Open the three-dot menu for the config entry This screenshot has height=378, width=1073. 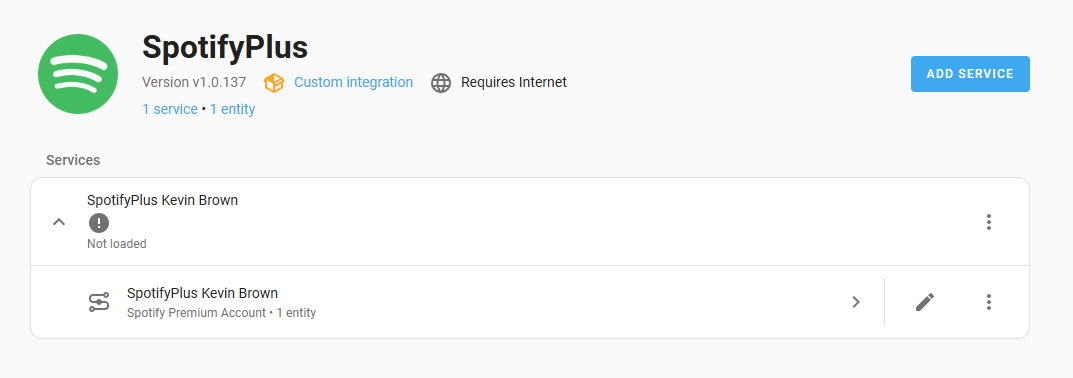pyautogui.click(x=988, y=222)
